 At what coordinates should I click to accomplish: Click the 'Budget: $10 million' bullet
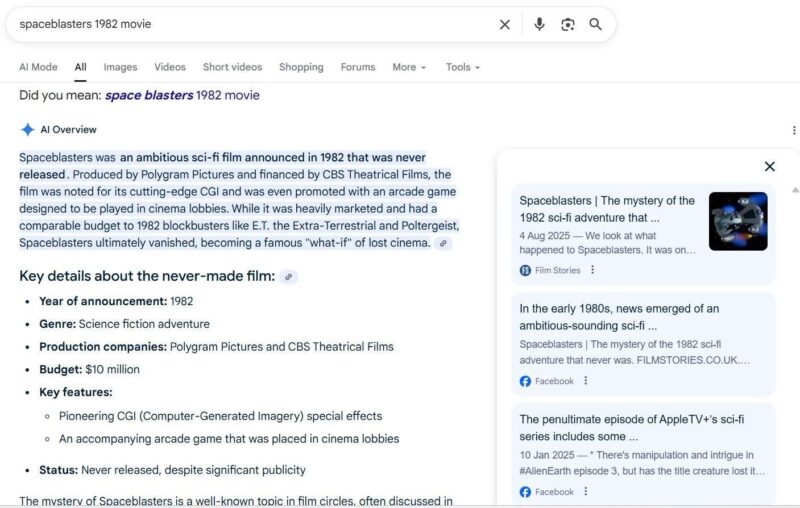coord(89,369)
